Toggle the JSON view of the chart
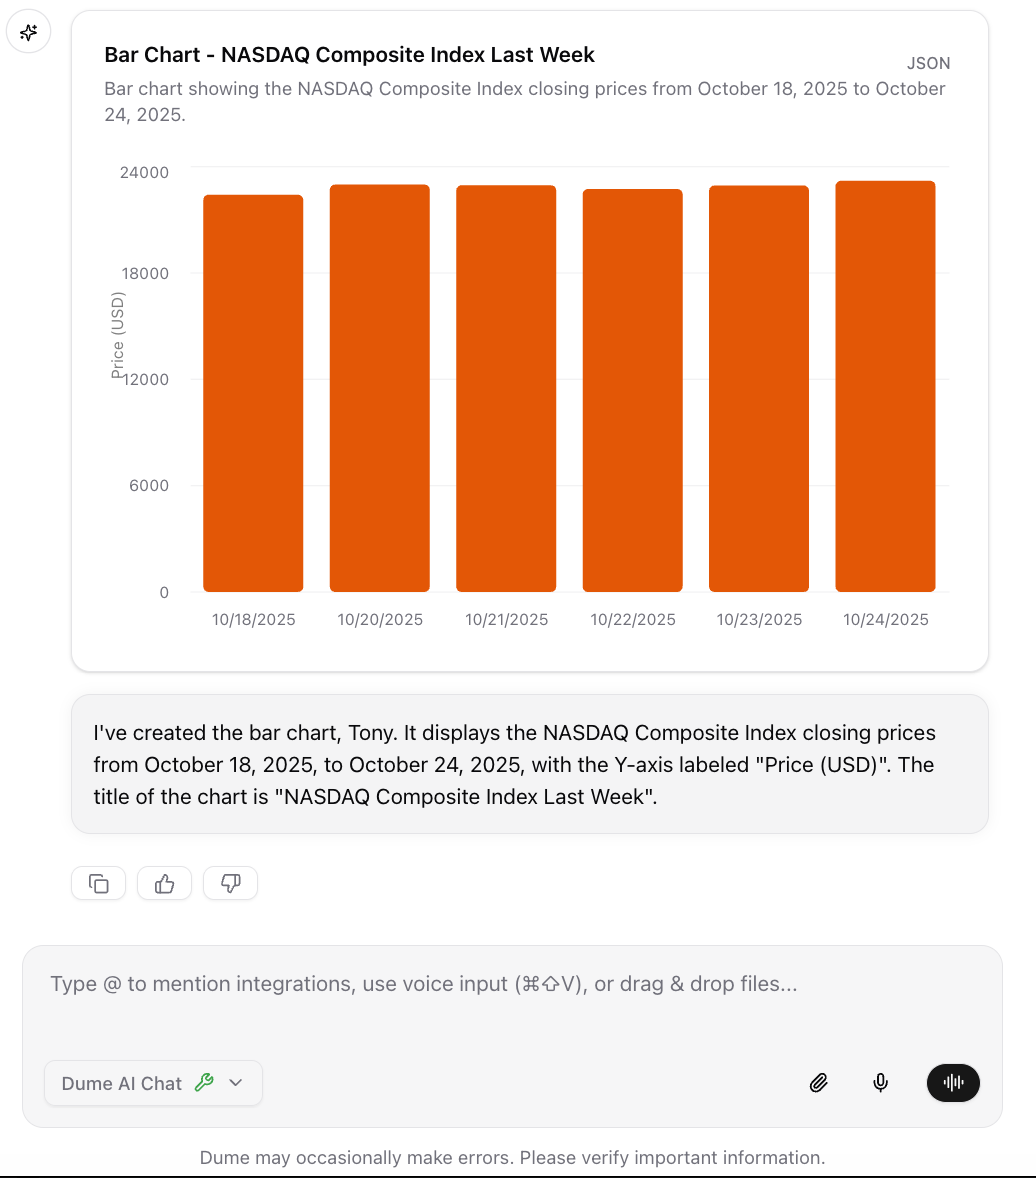This screenshot has width=1036, height=1178. [928, 63]
